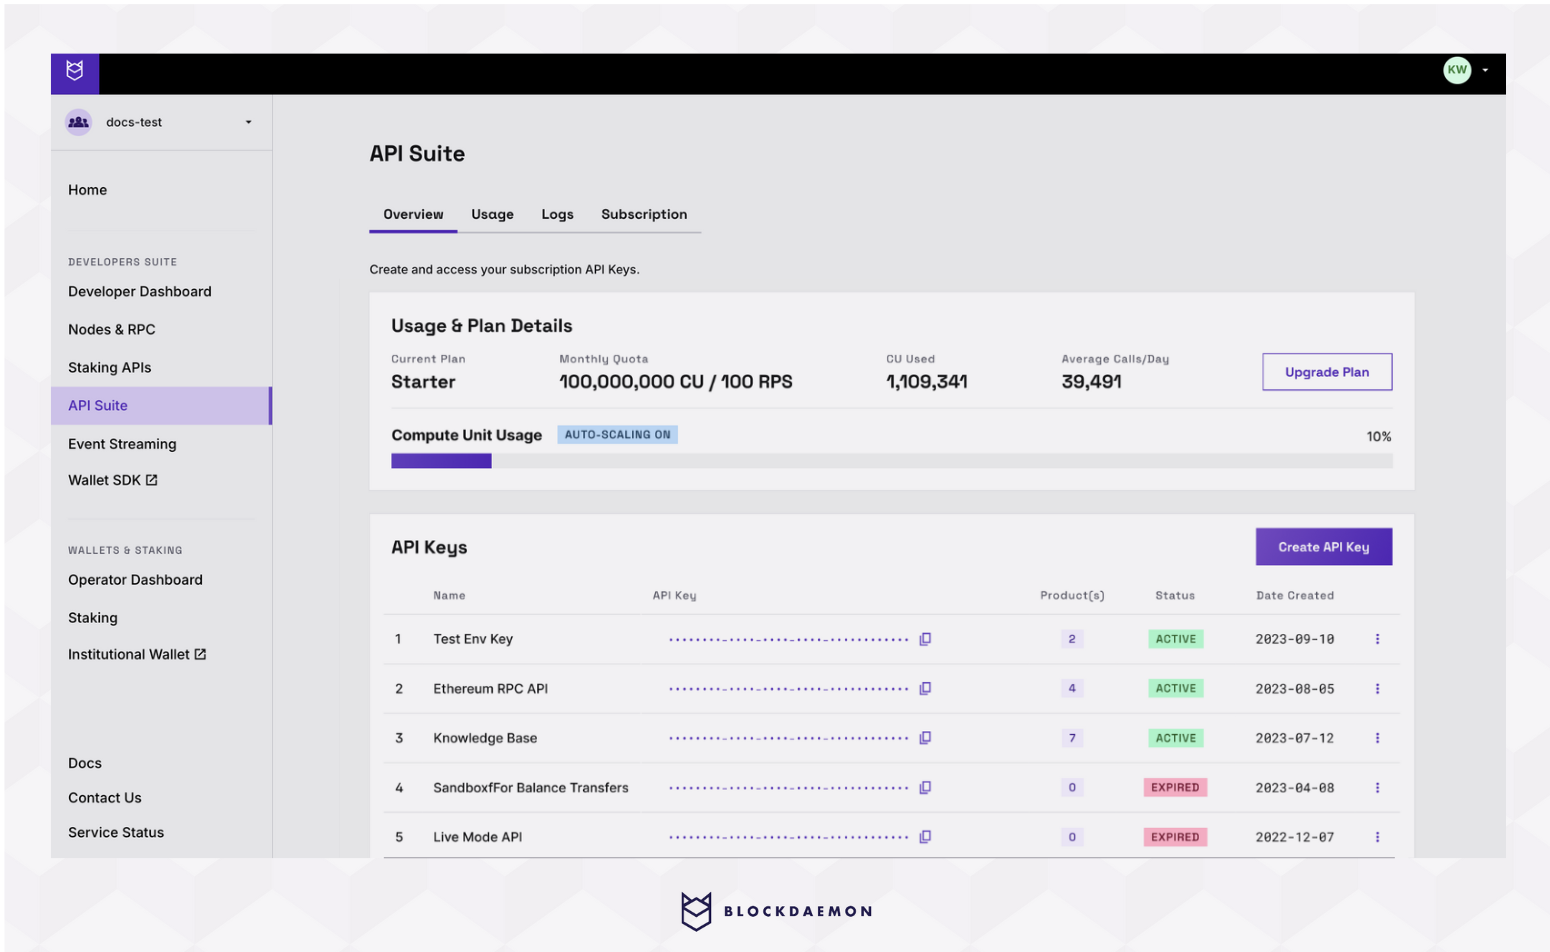Open the Staking item under Wallets & Staking
The height and width of the screenshot is (952, 1550).
[x=93, y=618]
